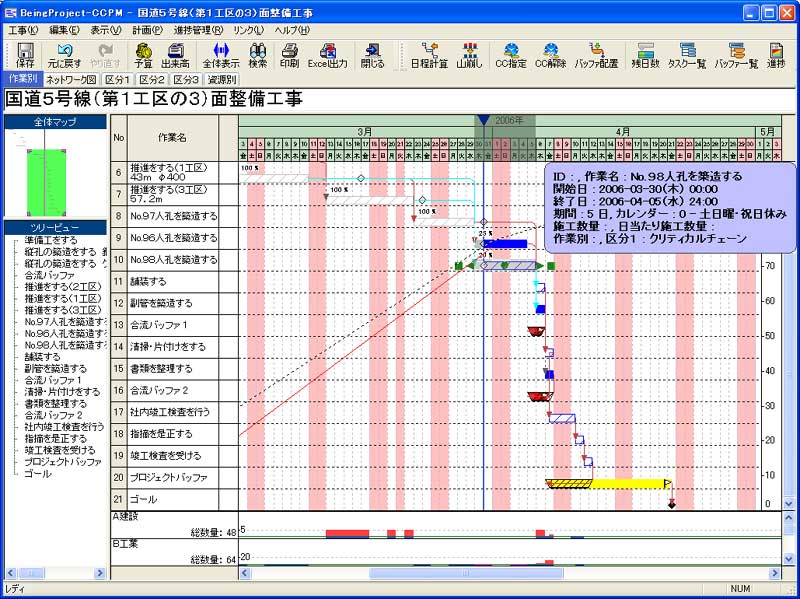
Task: Click the 印刷 (print) toolbar icon
Action: 289,54
